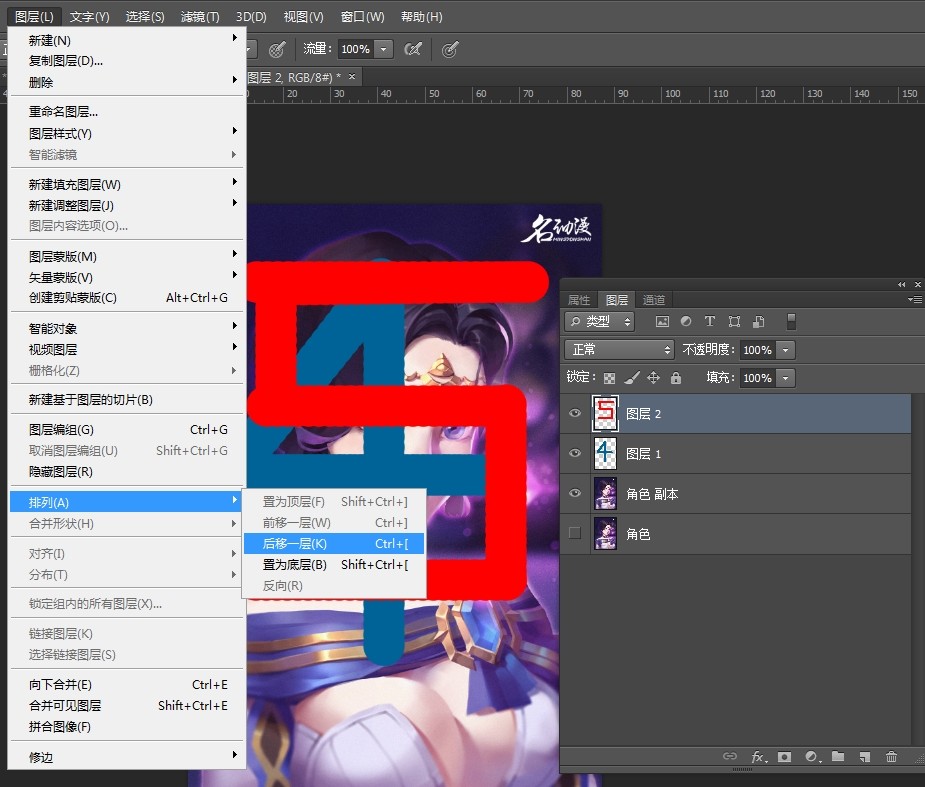Hide 图层 1 using its eye icon
Image resolution: width=925 pixels, height=787 pixels.
click(575, 453)
